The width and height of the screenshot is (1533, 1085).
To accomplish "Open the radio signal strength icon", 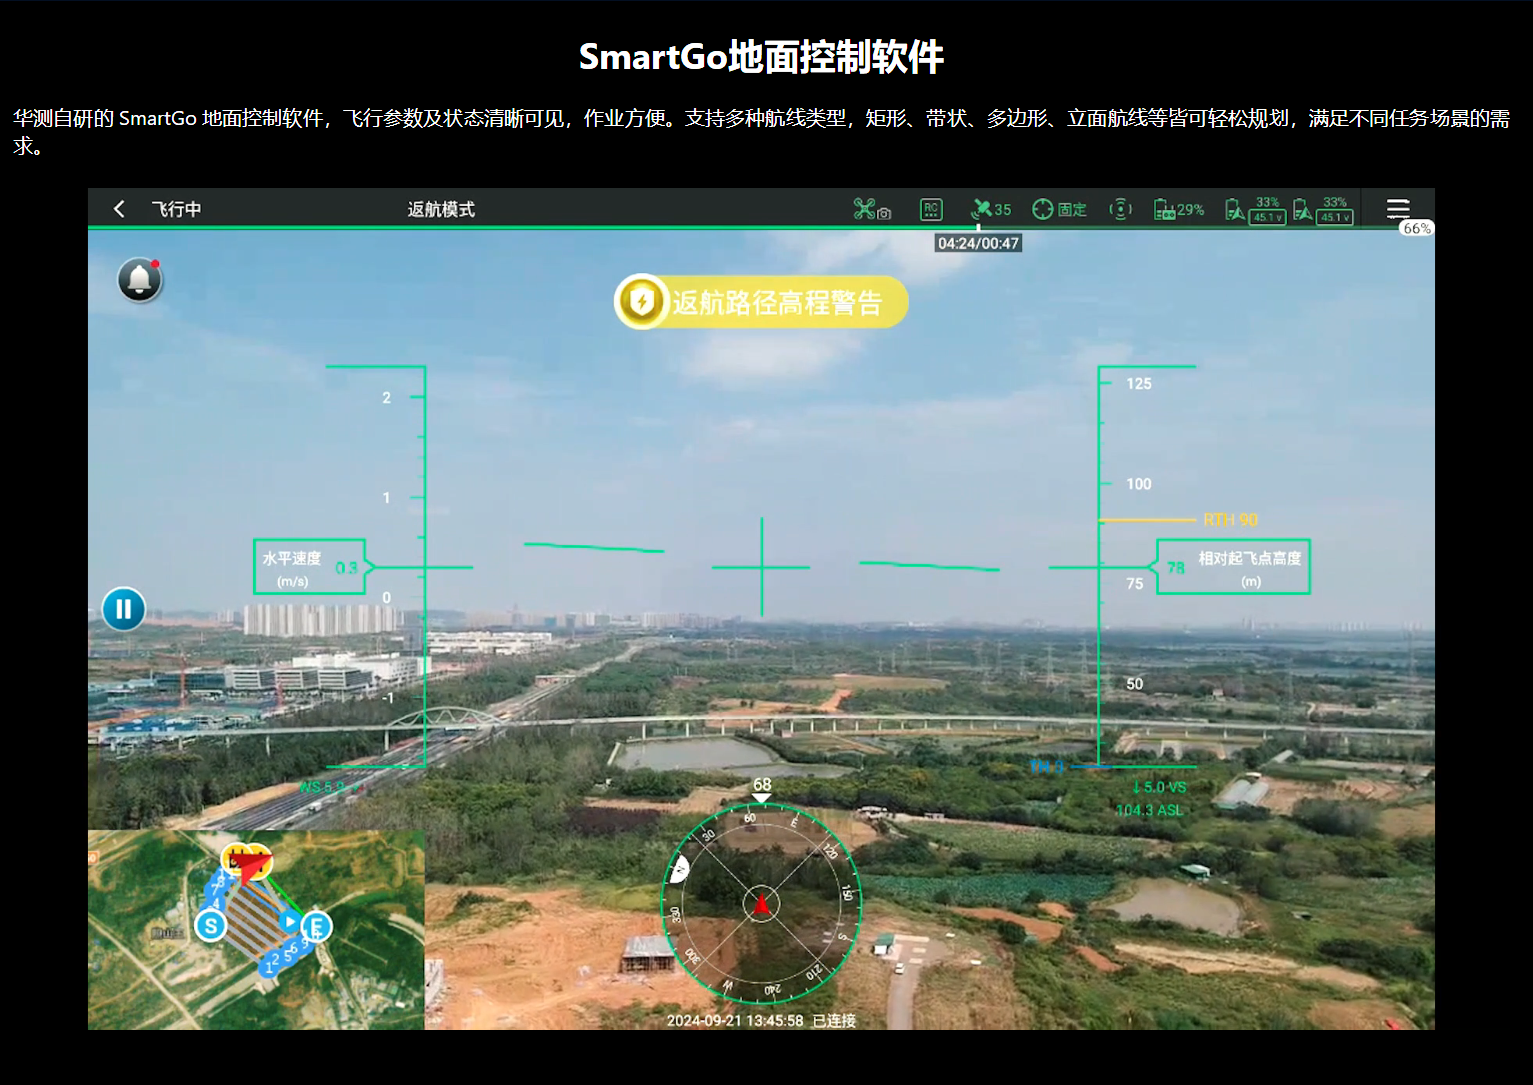I will pos(1120,208).
